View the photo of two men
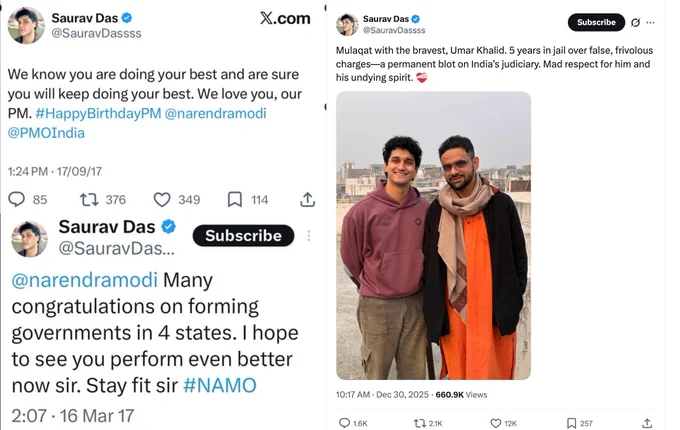This screenshot has height=430, width=680. (433, 235)
